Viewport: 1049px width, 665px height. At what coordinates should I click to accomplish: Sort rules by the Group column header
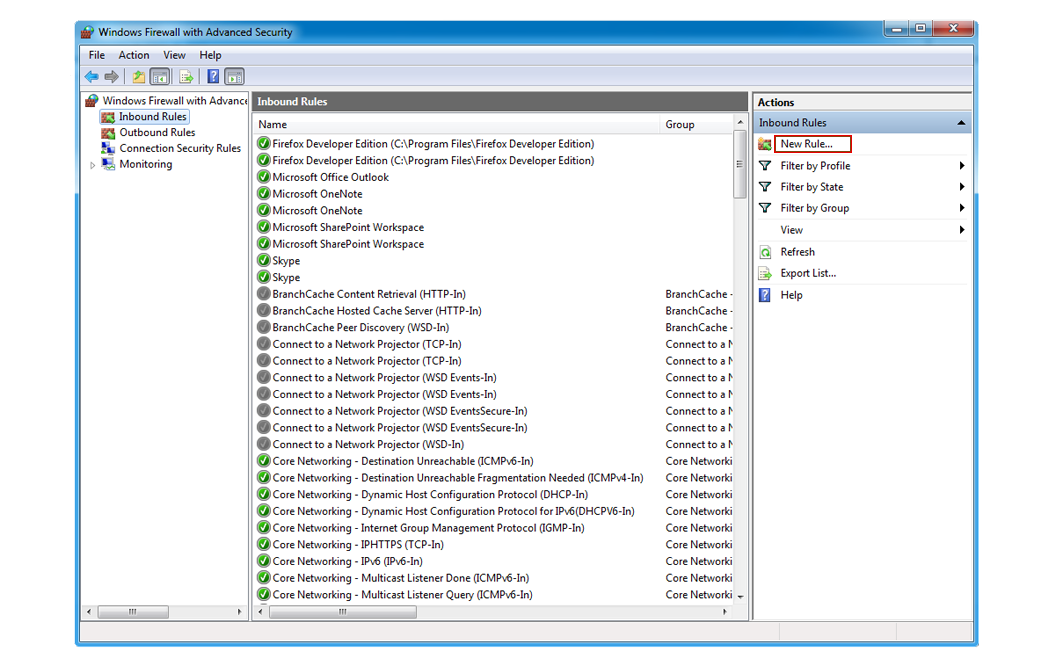(696, 124)
